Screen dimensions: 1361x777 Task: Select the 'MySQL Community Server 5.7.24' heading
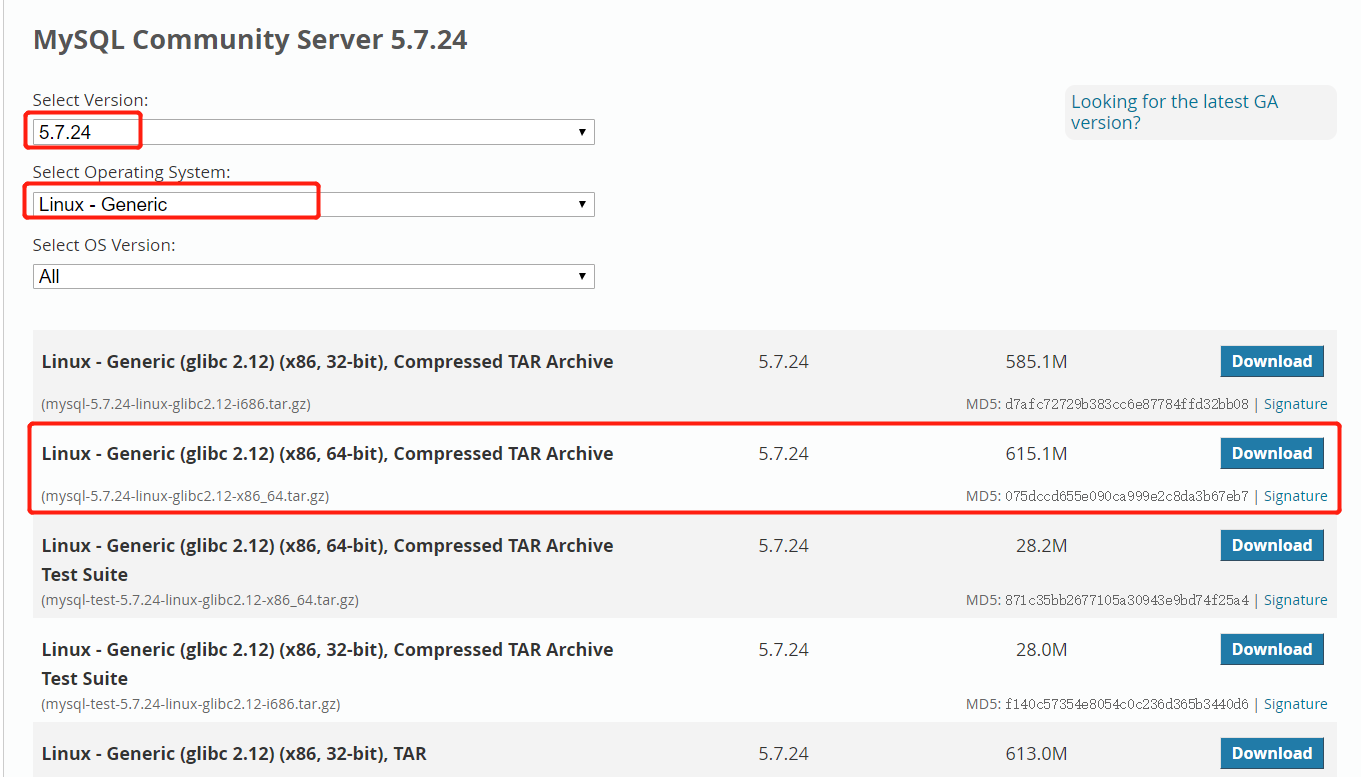point(250,40)
